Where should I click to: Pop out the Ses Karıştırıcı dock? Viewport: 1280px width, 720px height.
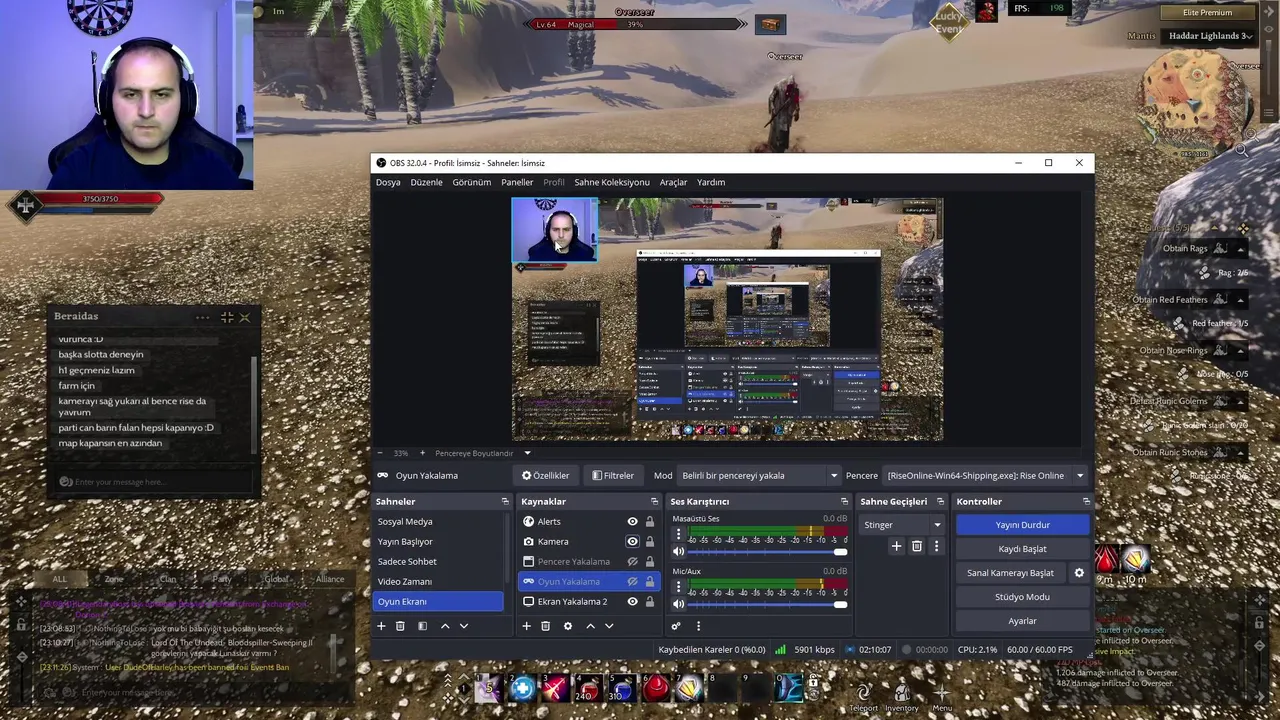coord(844,501)
